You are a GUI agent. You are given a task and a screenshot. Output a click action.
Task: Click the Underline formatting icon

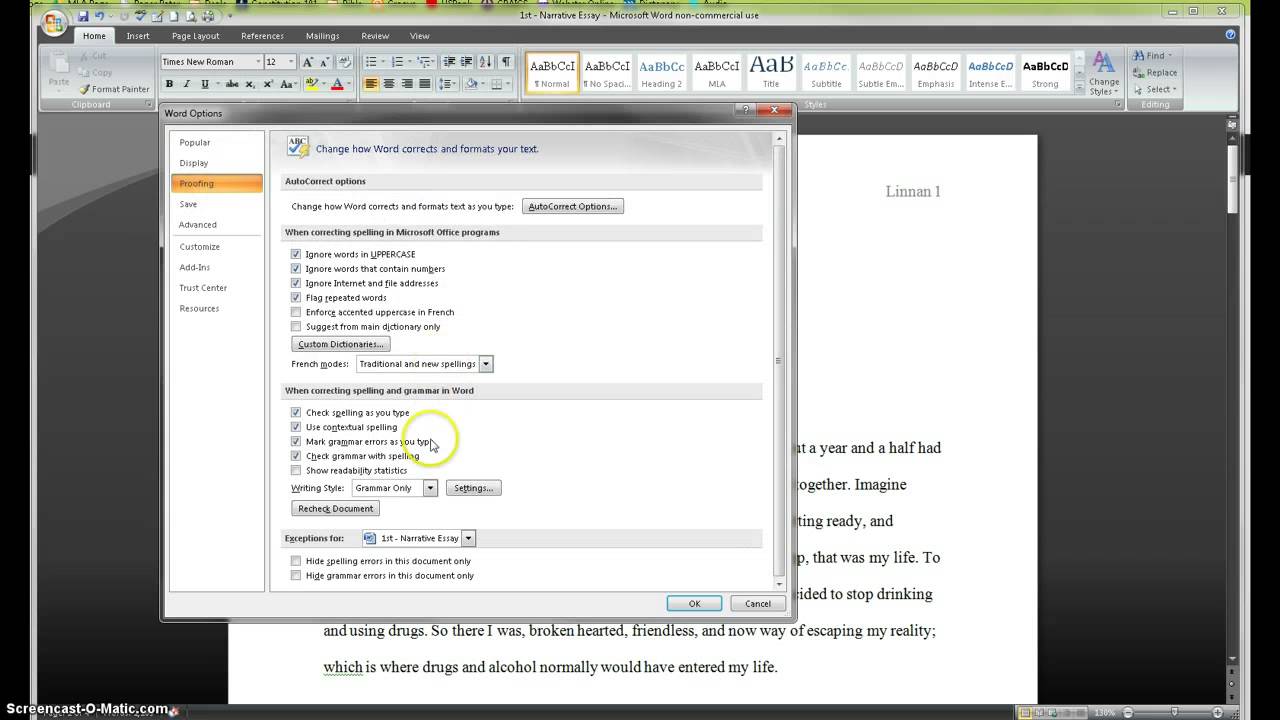coord(205,84)
